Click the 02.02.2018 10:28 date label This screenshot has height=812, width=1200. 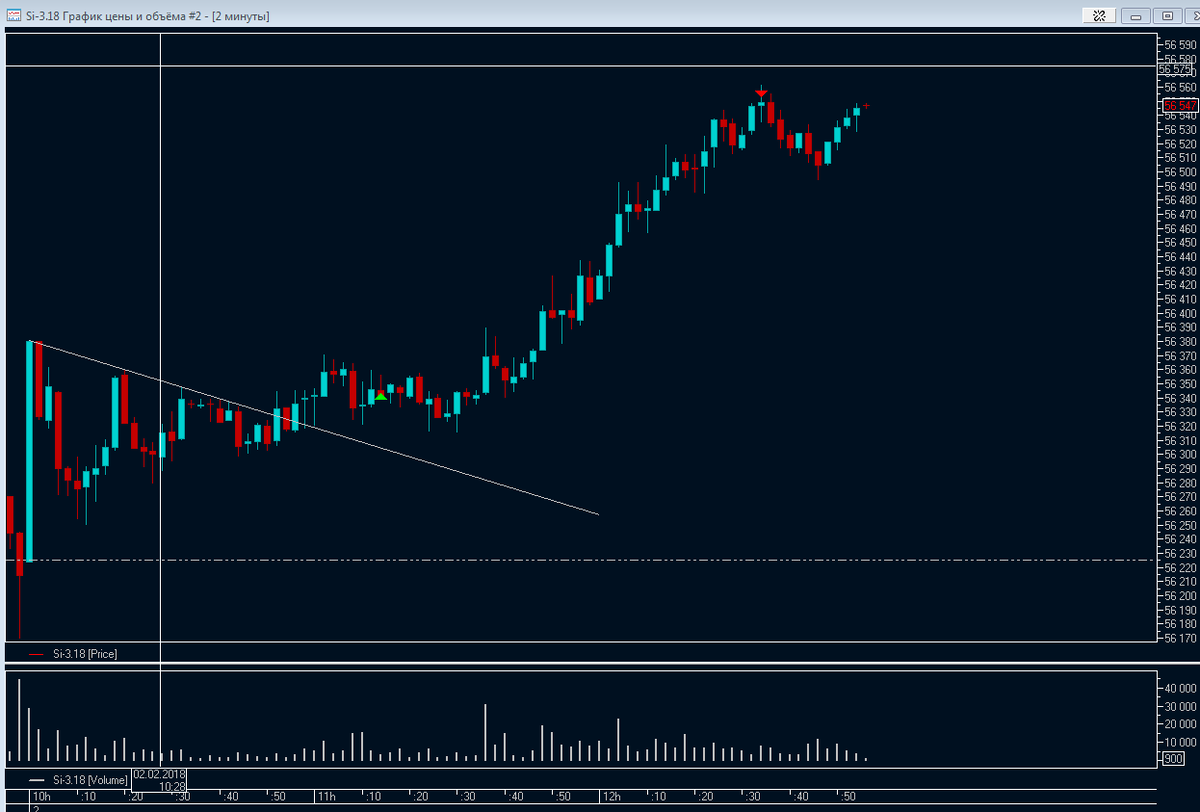tap(160, 780)
